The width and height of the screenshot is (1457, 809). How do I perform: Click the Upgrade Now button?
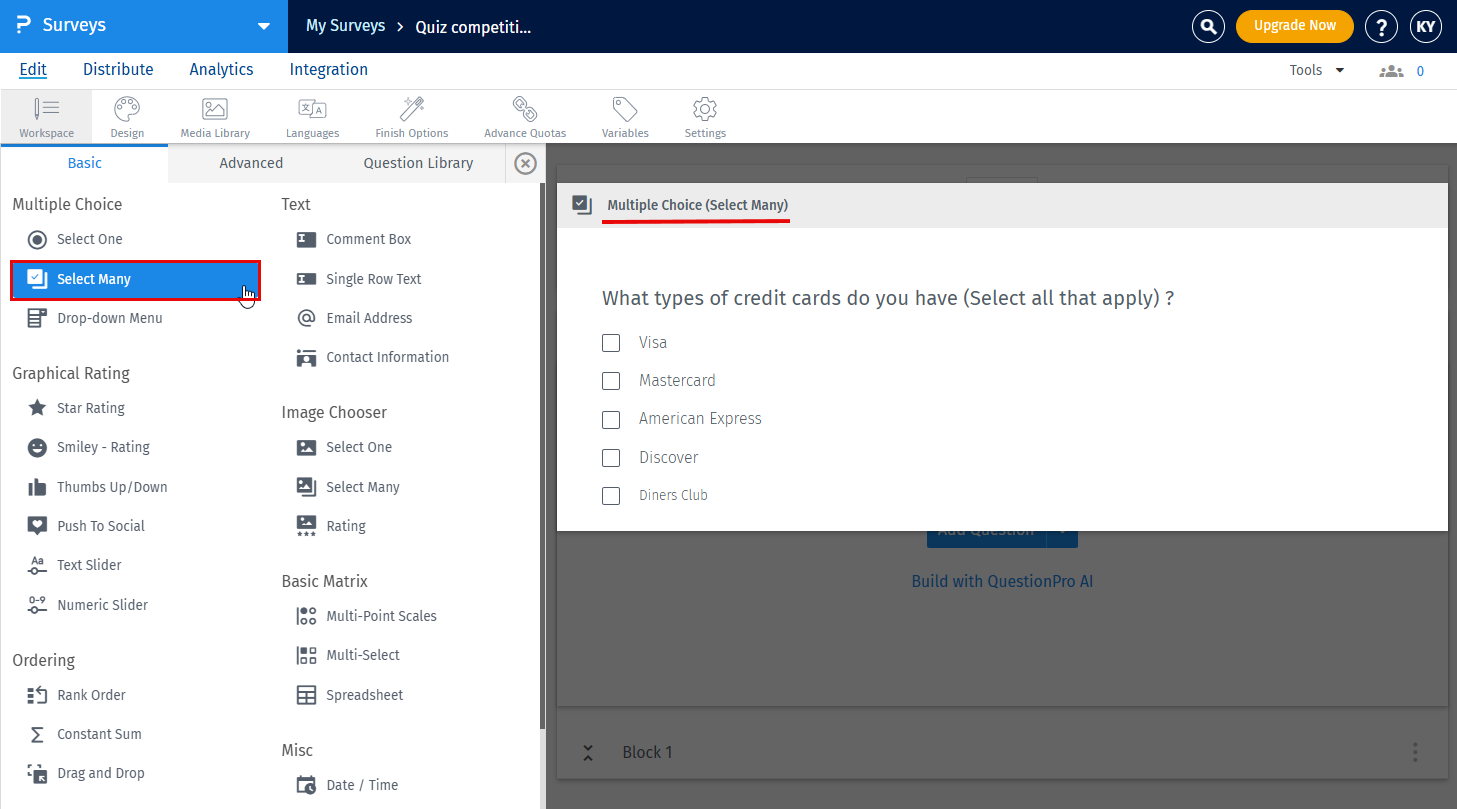pos(1294,27)
